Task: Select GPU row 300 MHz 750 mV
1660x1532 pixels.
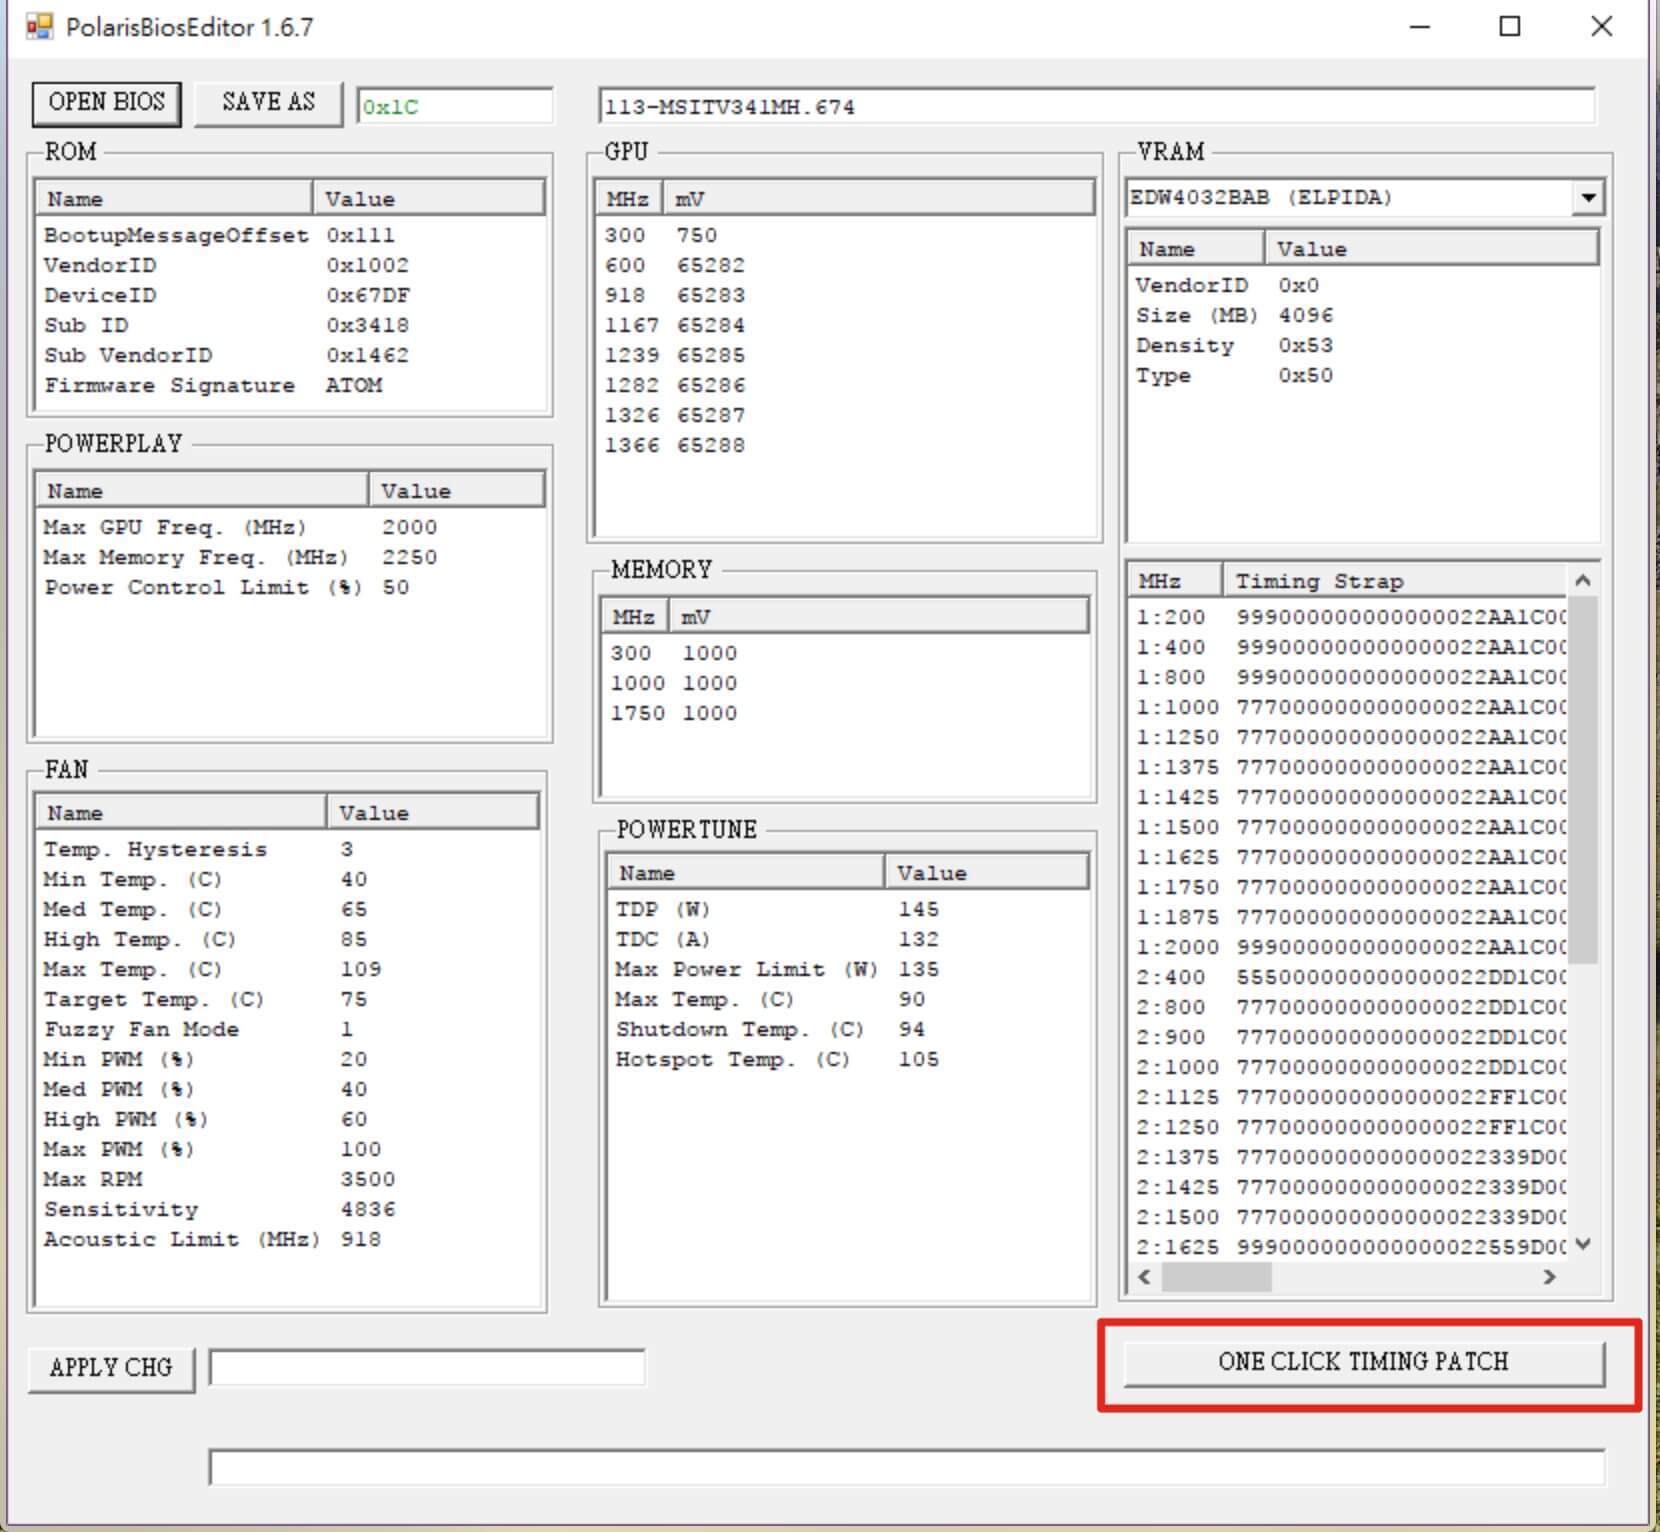Action: [x=845, y=236]
